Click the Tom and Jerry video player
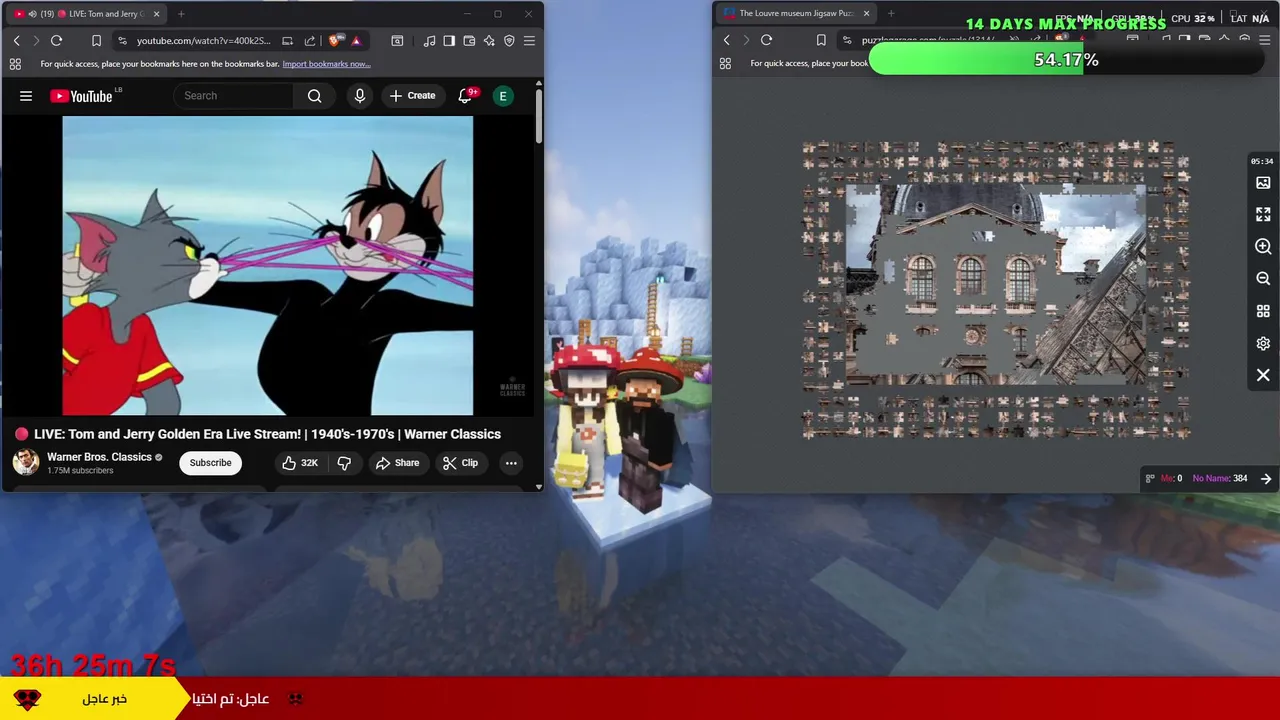 click(x=267, y=265)
